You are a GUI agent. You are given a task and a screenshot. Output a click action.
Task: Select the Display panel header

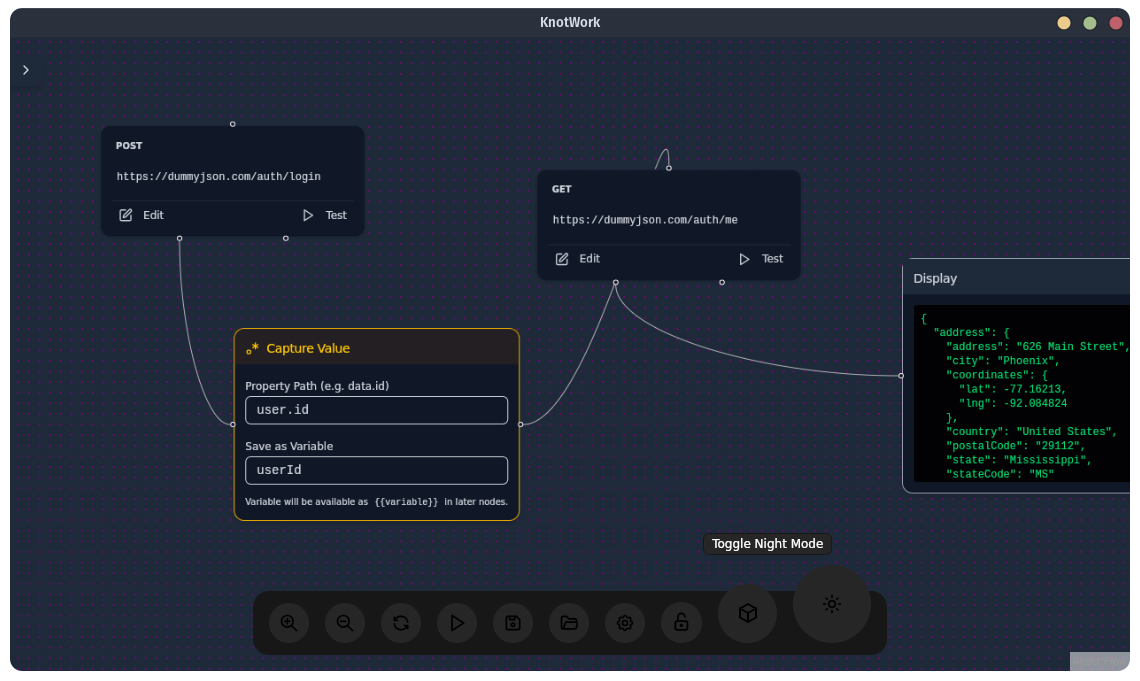(935, 278)
